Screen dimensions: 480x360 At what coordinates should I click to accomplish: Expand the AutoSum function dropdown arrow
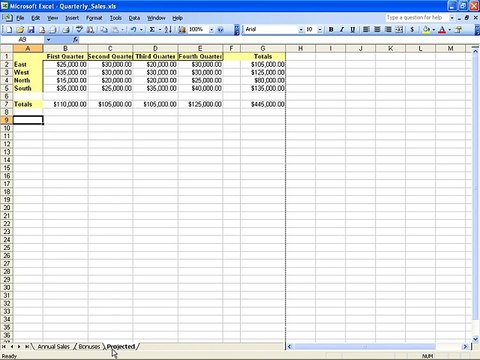[160, 30]
